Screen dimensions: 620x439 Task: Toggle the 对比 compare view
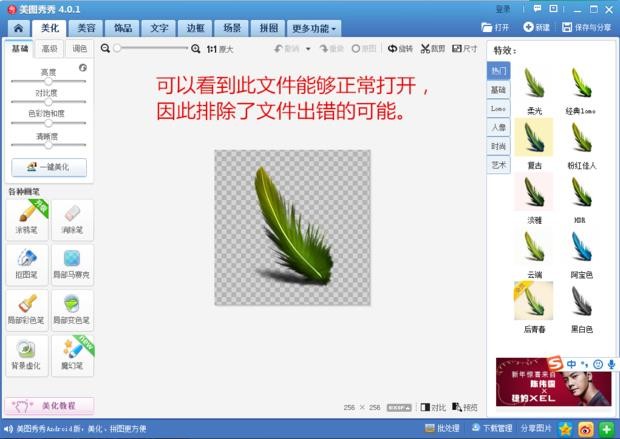pos(433,407)
